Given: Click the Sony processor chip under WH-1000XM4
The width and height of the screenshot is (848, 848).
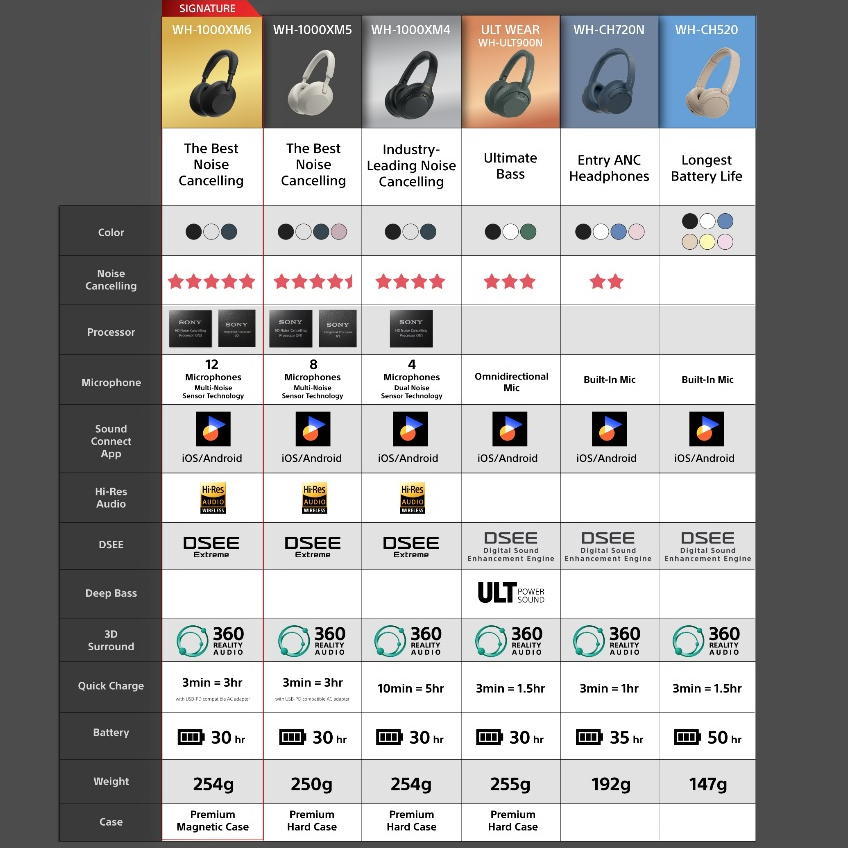Looking at the screenshot, I should pos(411,328).
